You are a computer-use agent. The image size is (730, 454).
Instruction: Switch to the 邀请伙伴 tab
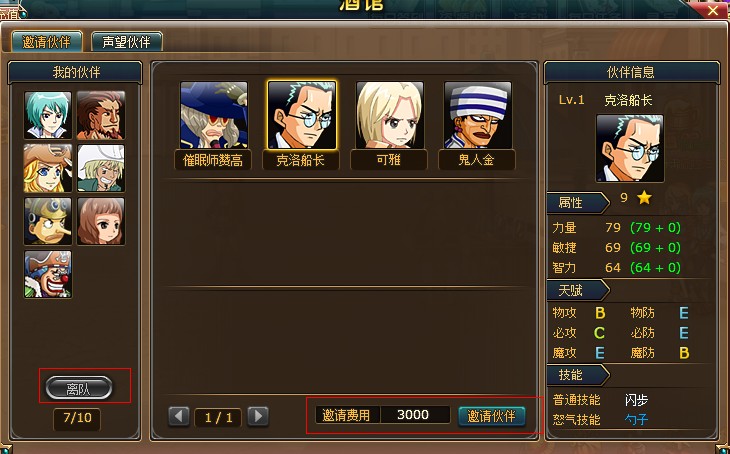pos(47,42)
